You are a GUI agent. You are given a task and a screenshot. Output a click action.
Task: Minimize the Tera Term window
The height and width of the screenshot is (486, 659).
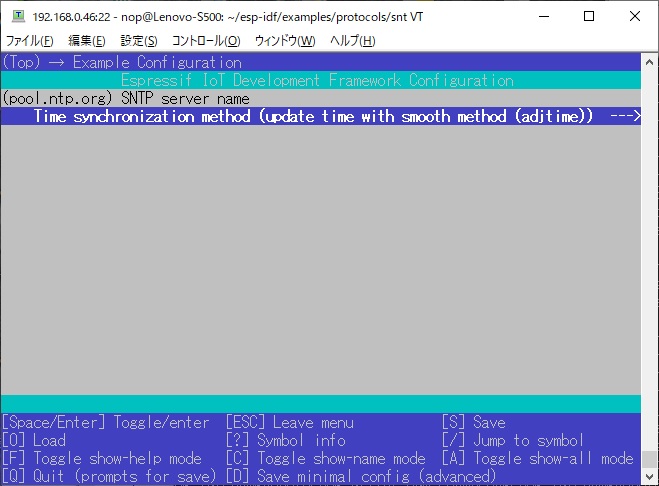[544, 16]
